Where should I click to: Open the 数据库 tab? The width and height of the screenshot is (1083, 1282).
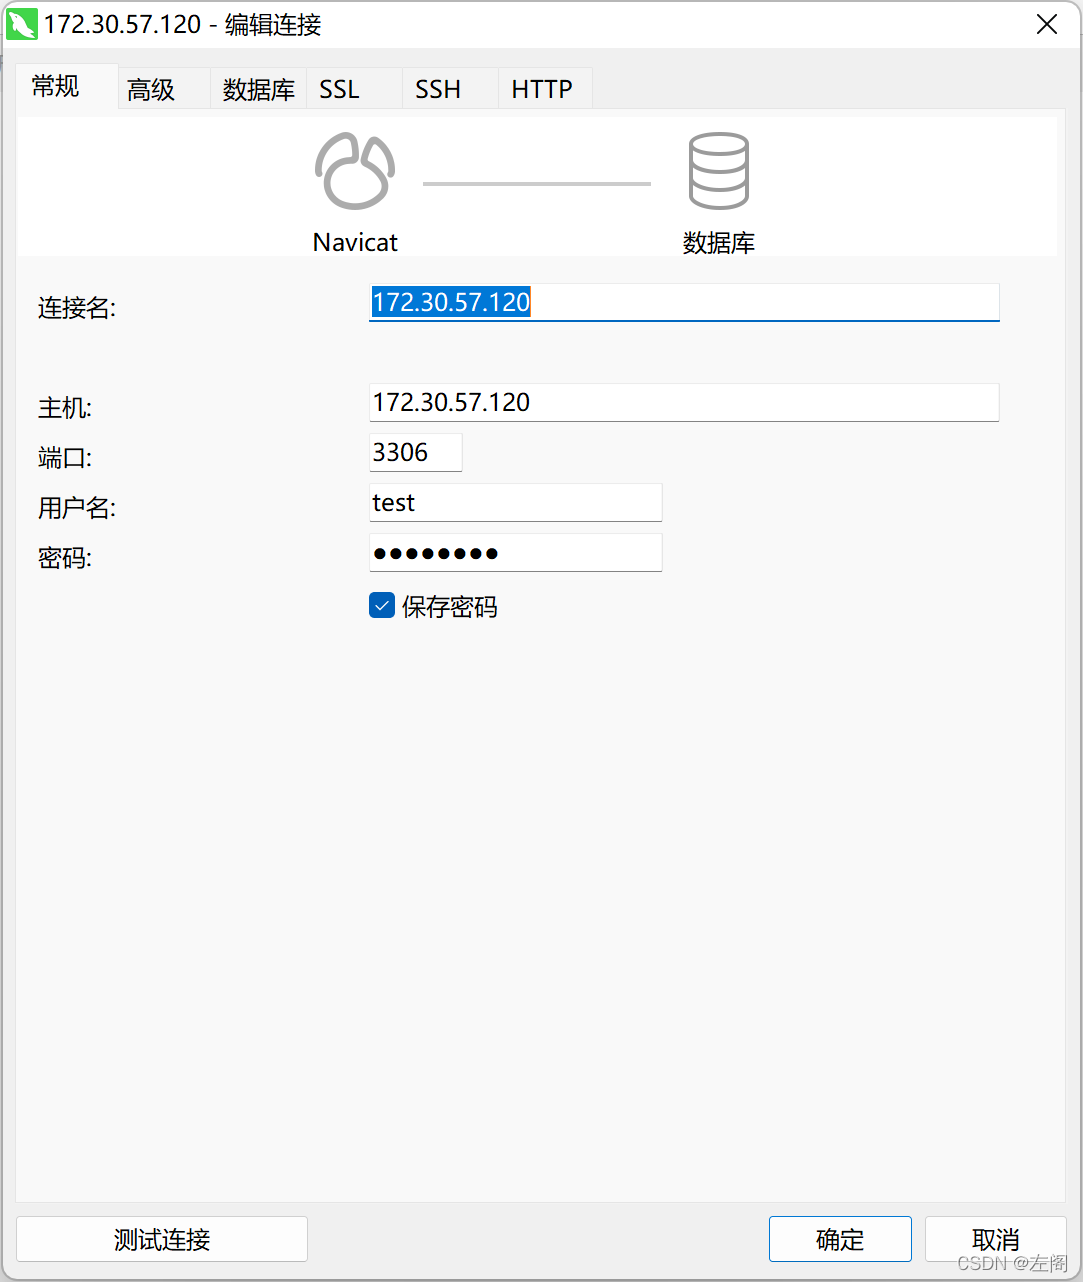click(x=258, y=88)
